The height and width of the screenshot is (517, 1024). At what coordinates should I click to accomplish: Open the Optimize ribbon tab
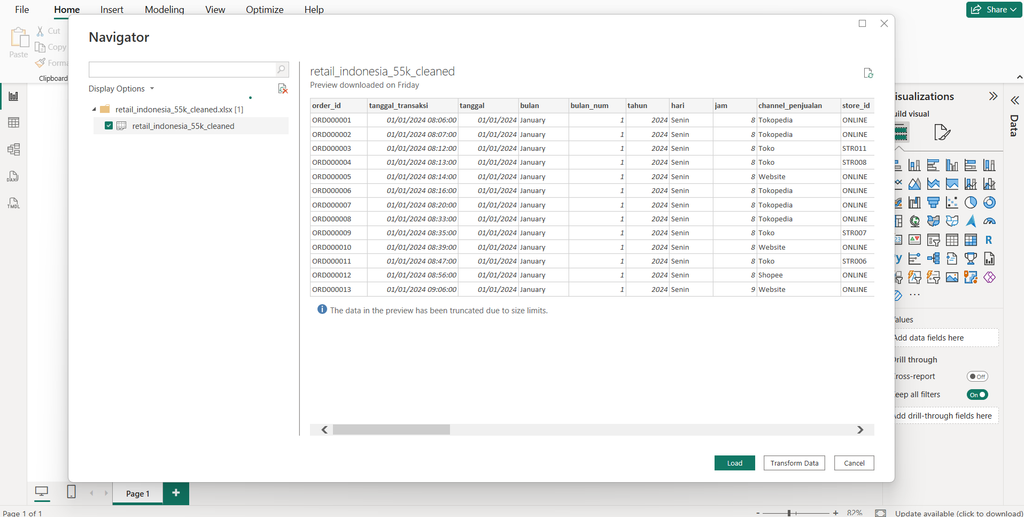pyautogui.click(x=264, y=10)
